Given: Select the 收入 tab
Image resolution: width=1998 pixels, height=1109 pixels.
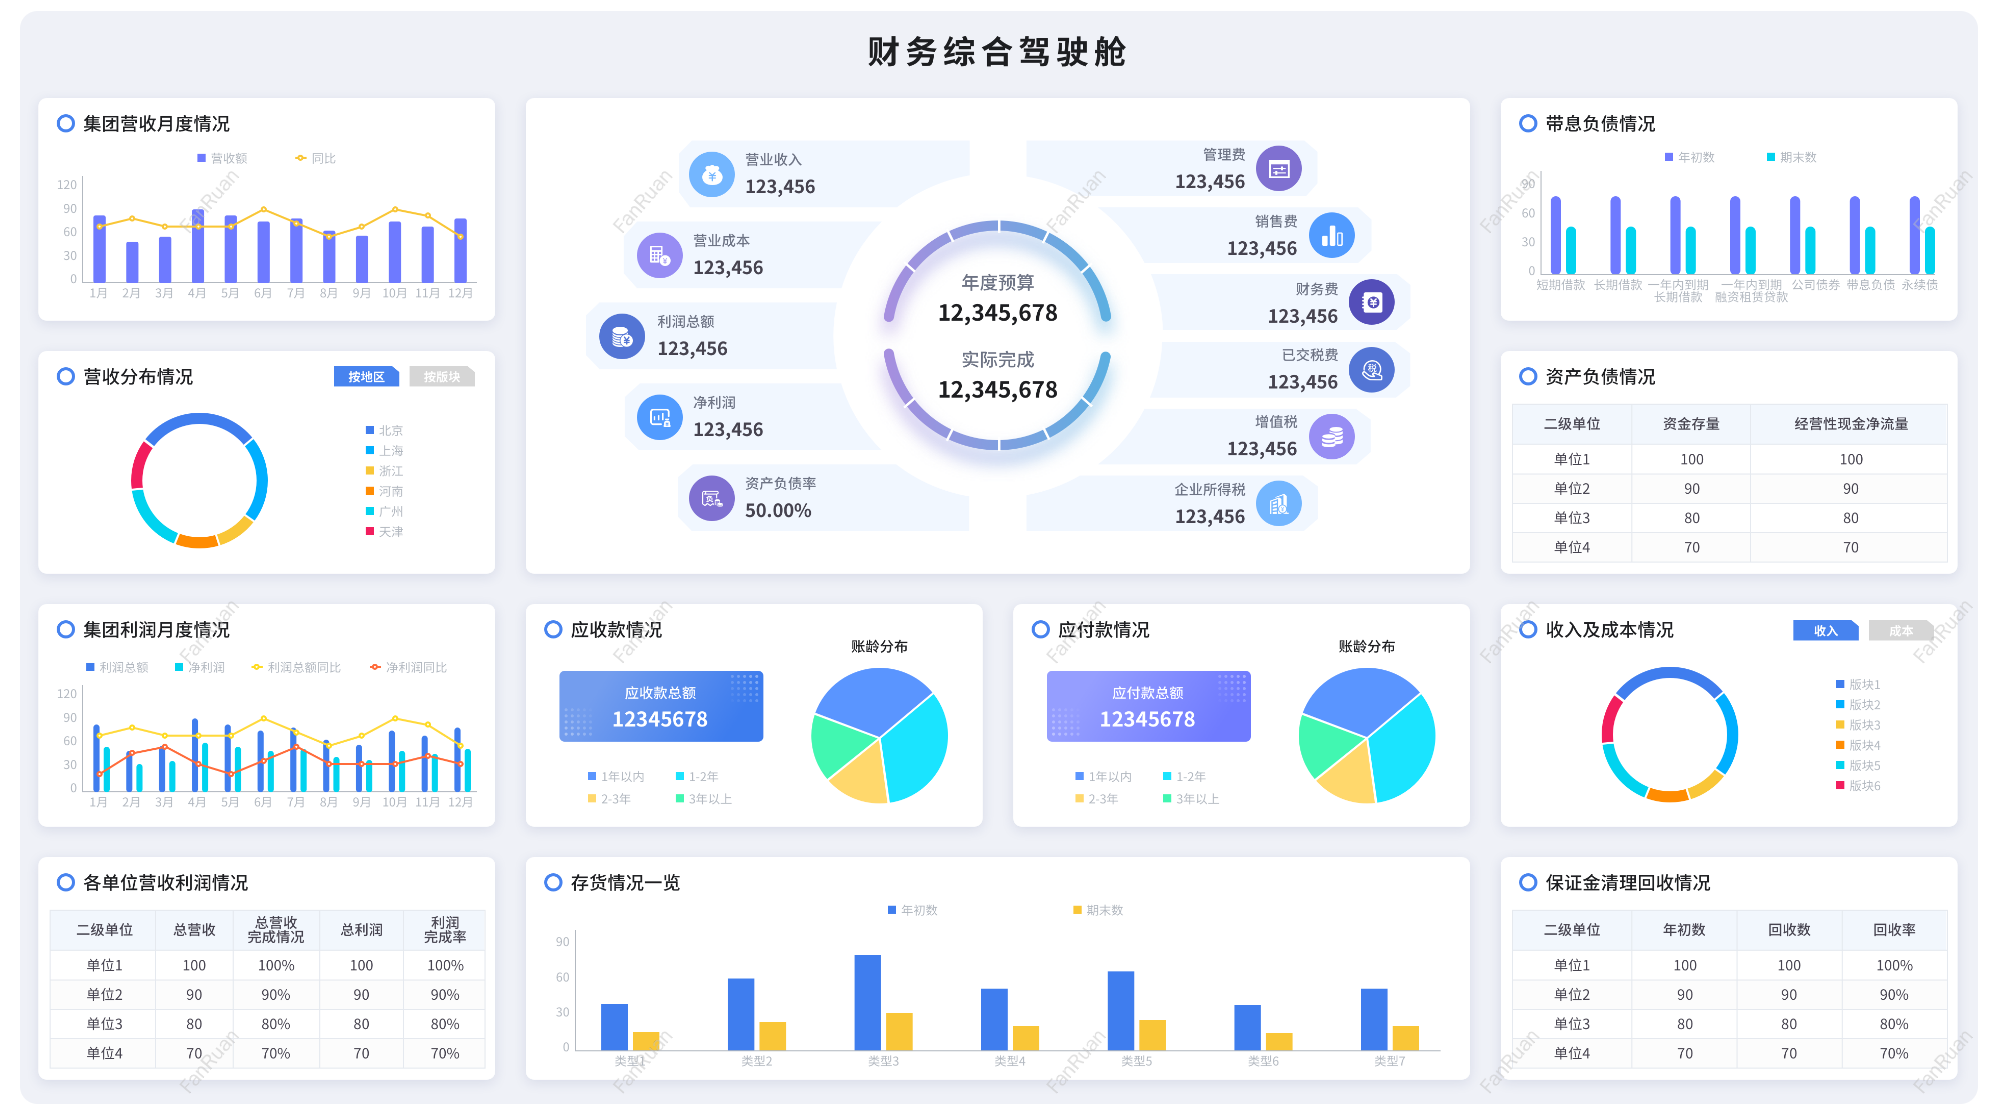Looking at the screenshot, I should 1825,631.
